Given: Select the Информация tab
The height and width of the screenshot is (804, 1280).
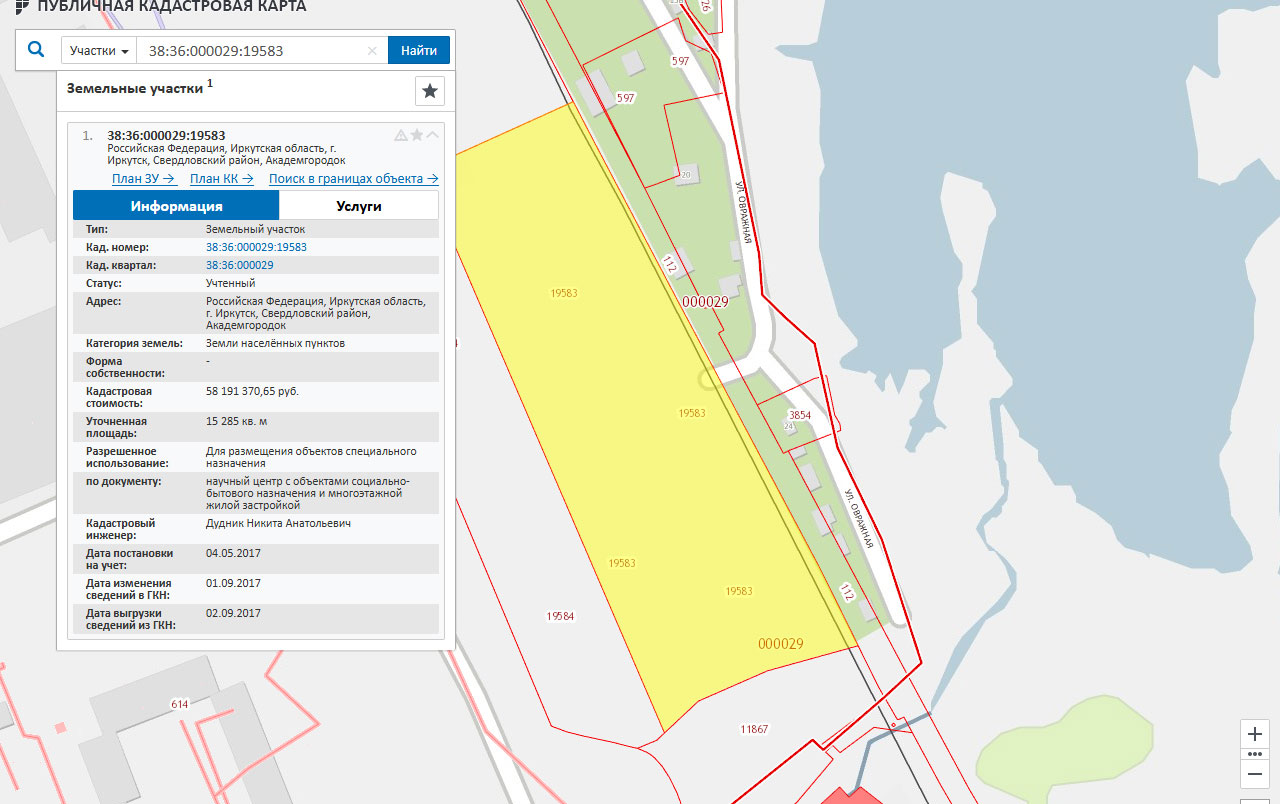Looking at the screenshot, I should click(x=176, y=206).
